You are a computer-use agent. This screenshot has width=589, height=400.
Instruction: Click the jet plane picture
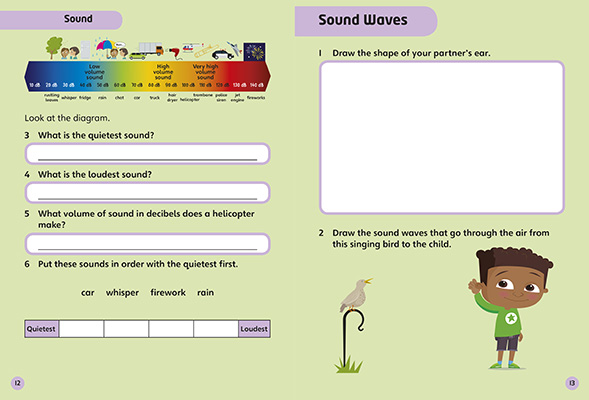click(x=234, y=49)
